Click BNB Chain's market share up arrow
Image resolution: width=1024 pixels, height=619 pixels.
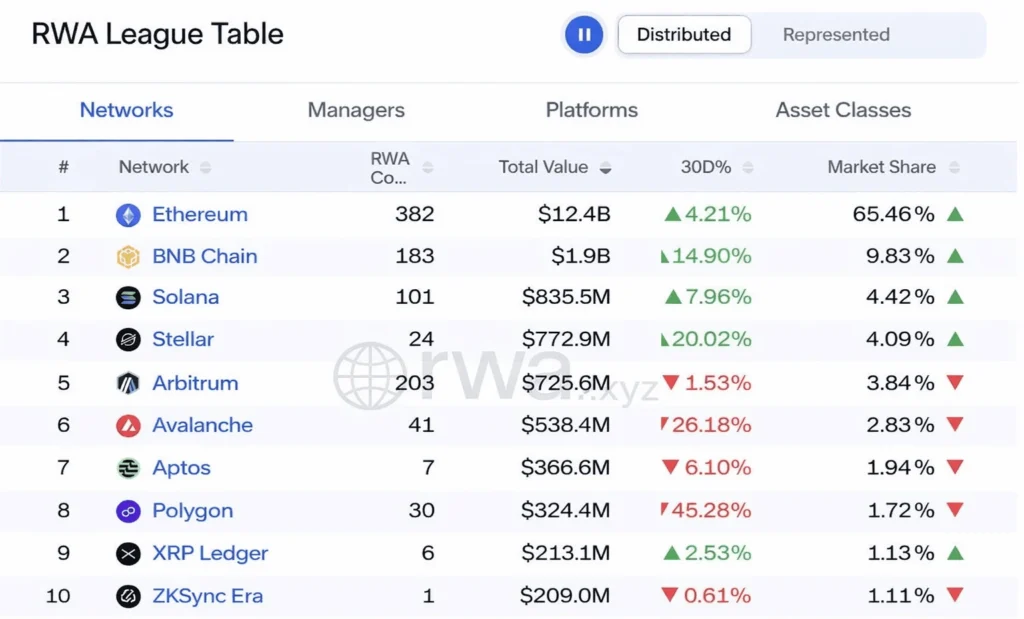[x=955, y=256]
